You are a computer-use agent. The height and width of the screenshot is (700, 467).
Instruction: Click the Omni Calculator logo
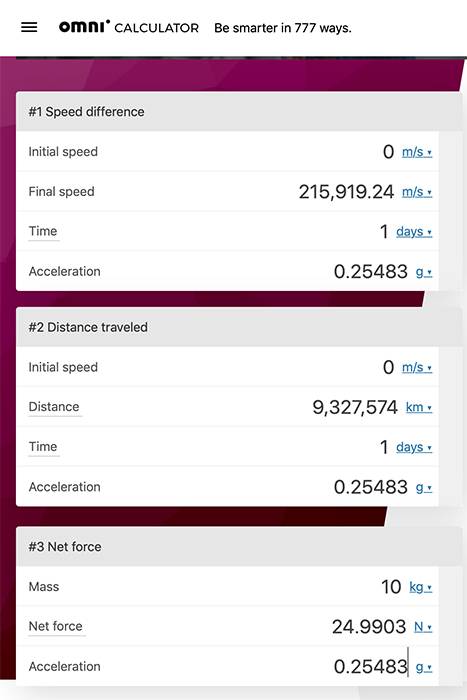129,27
